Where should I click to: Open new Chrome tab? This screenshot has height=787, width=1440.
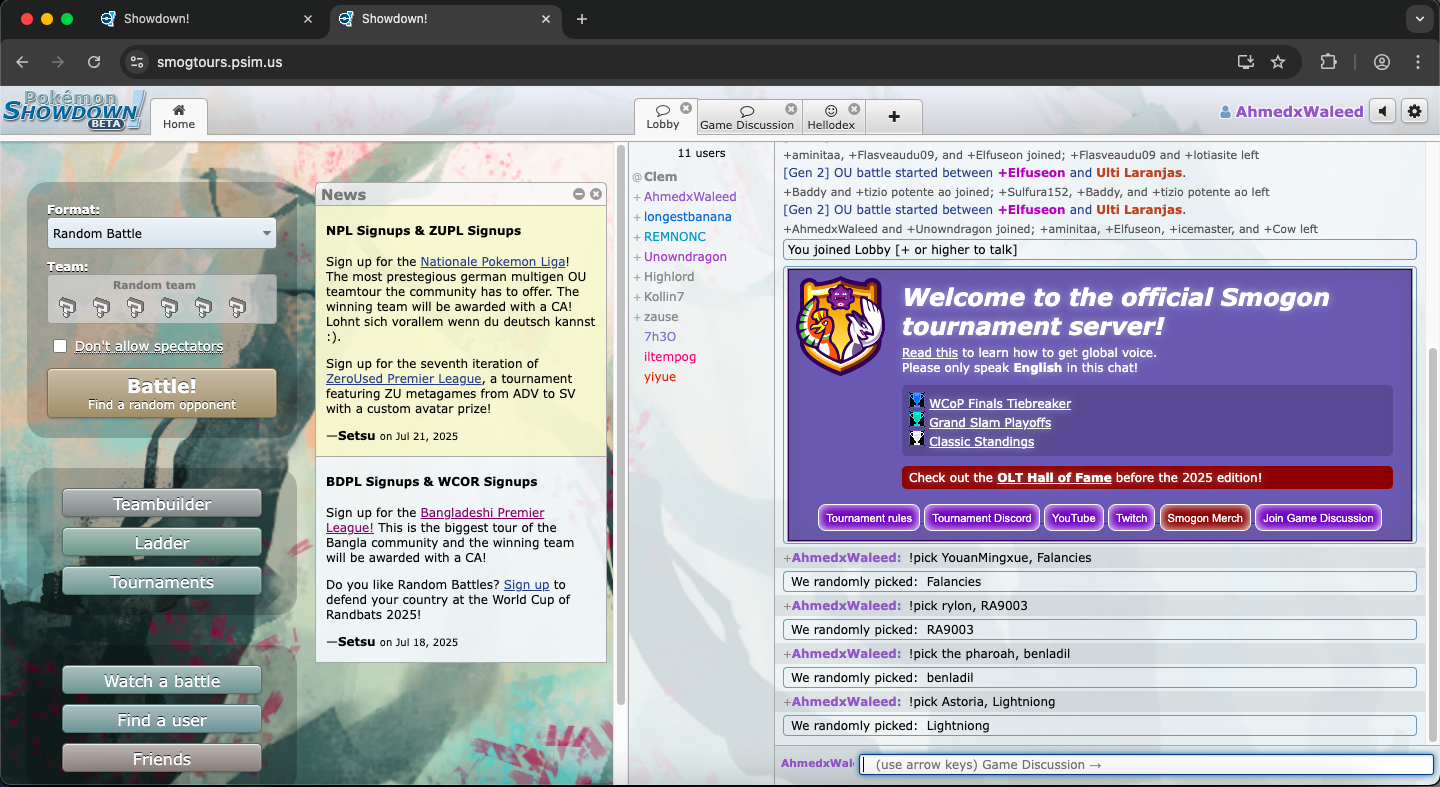pos(582,19)
